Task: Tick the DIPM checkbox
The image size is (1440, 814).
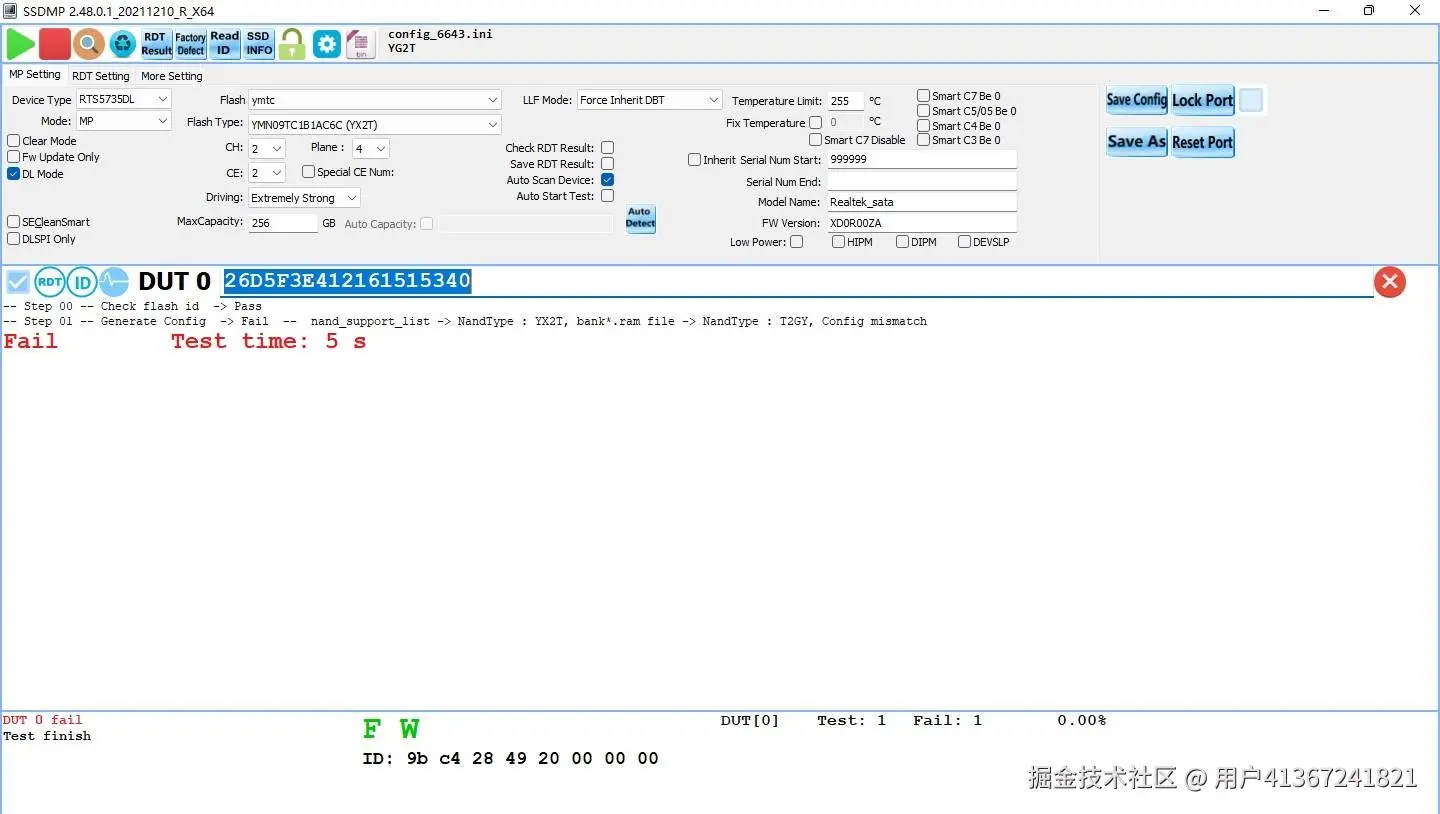Action: pos(902,242)
